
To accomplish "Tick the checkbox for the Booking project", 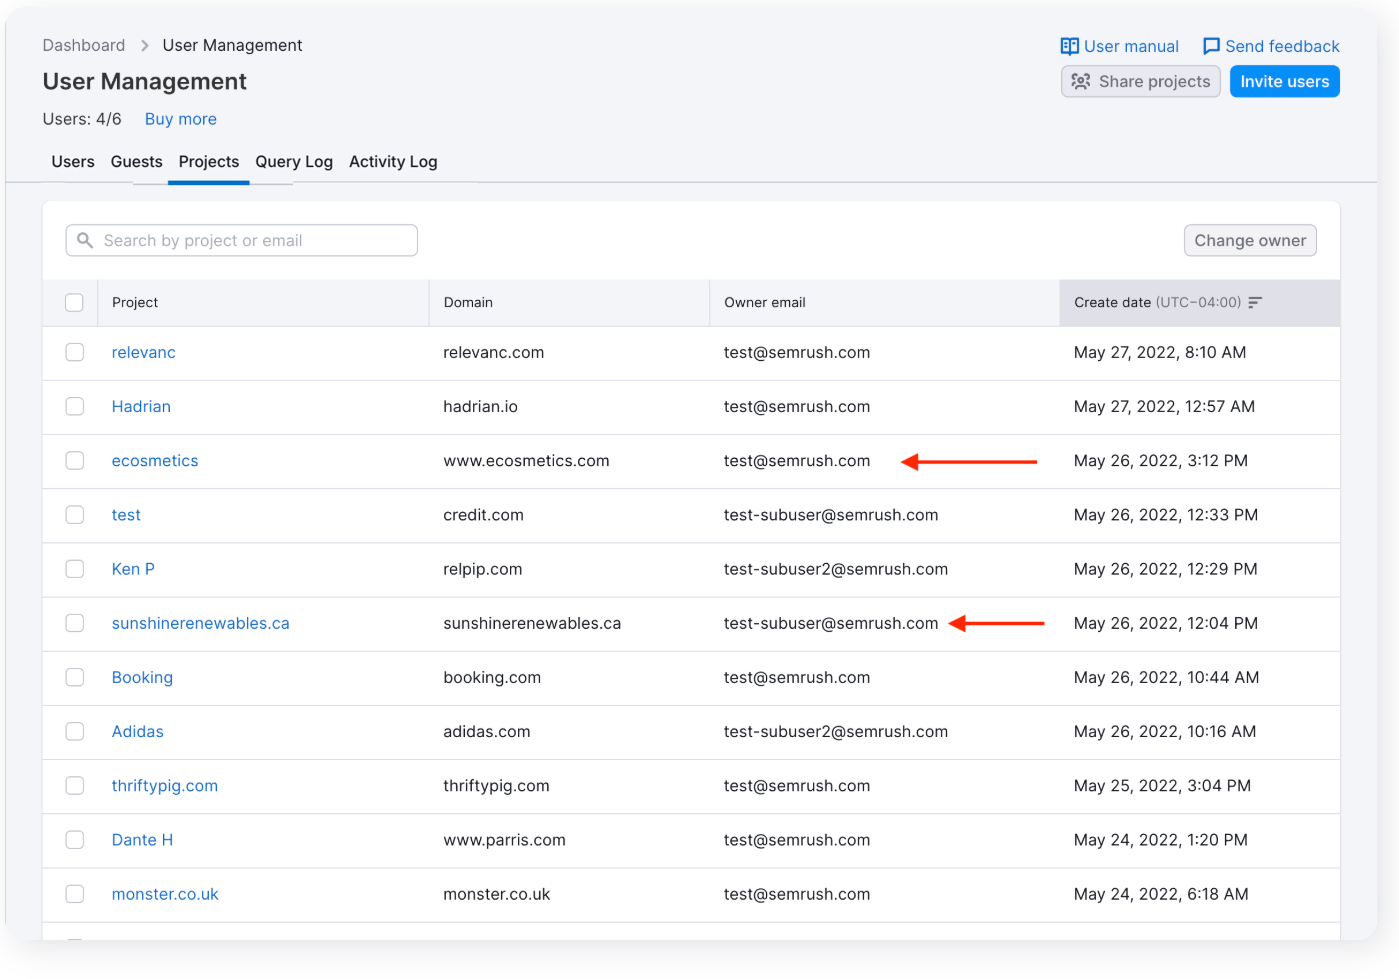I will coord(74,677).
